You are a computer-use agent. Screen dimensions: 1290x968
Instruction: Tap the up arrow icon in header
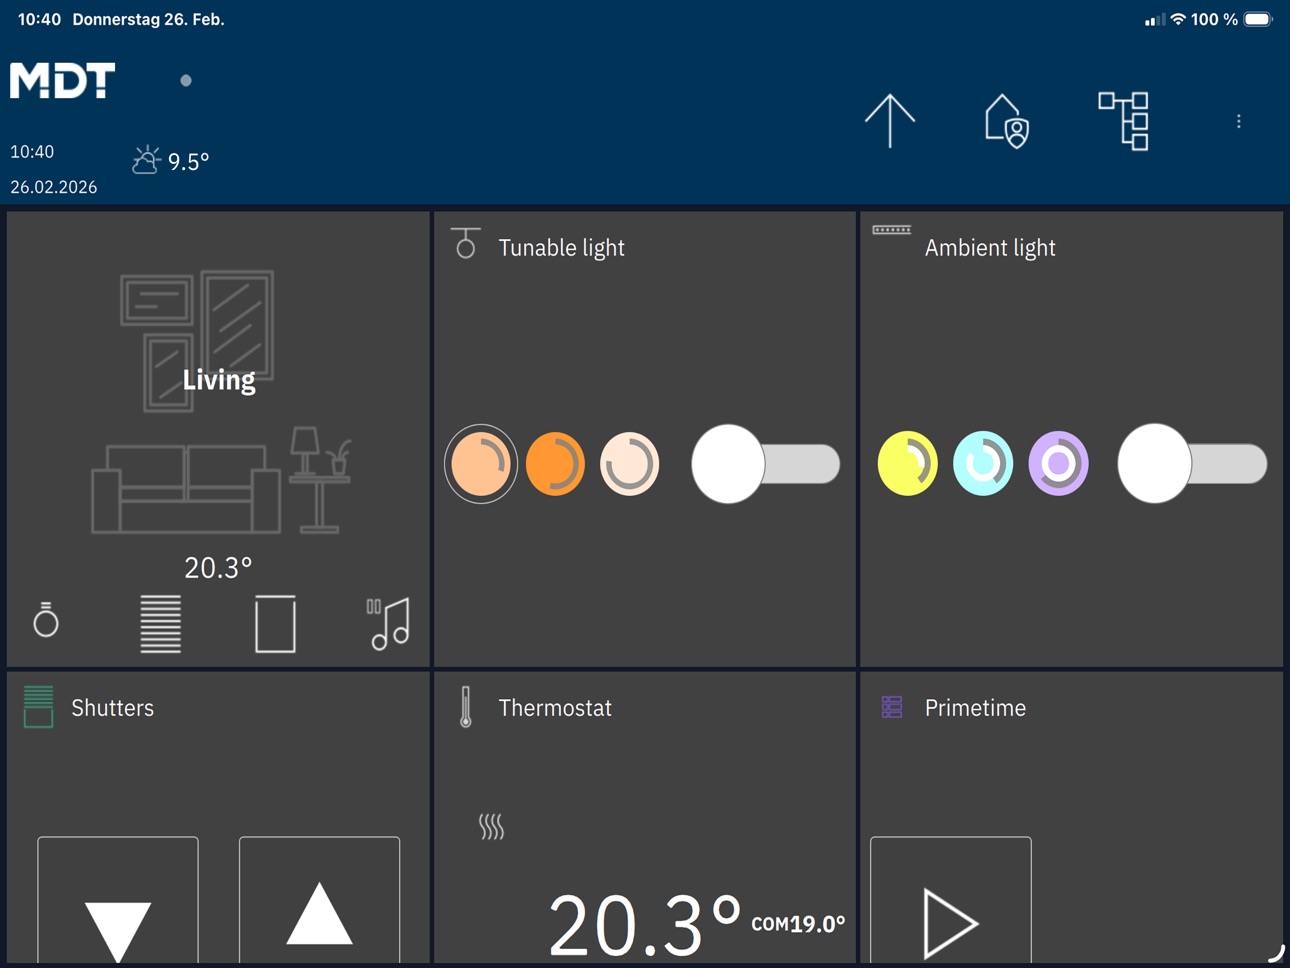click(890, 121)
